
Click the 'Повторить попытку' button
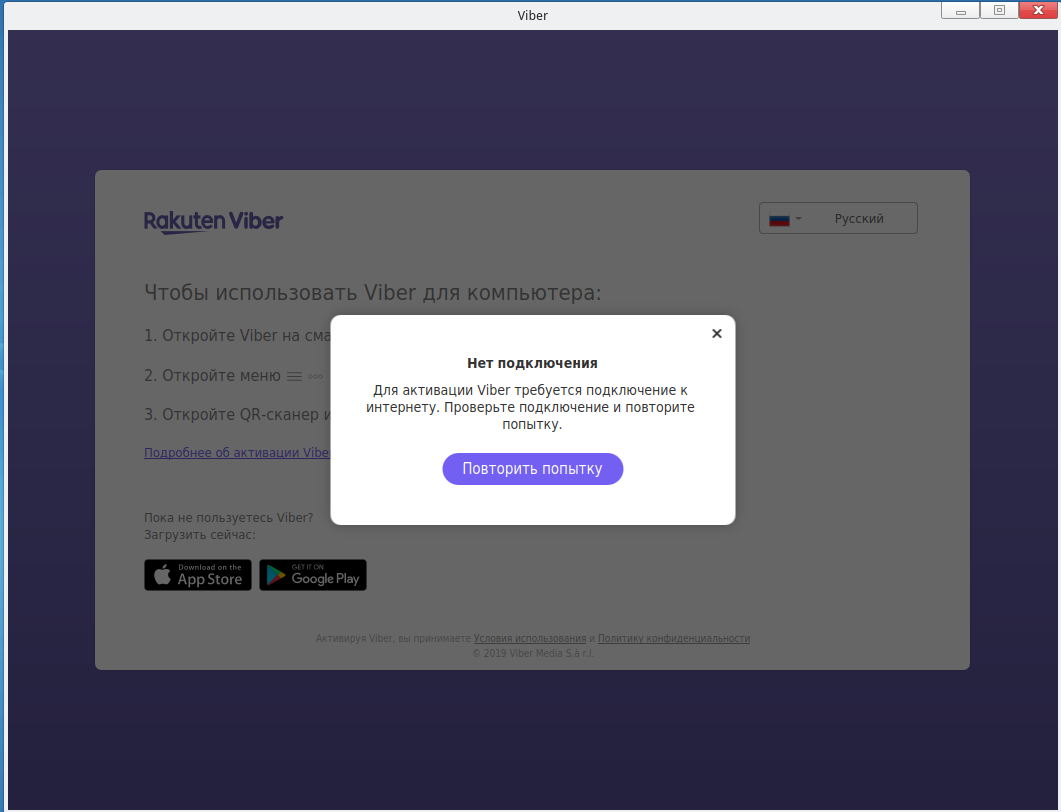(533, 469)
